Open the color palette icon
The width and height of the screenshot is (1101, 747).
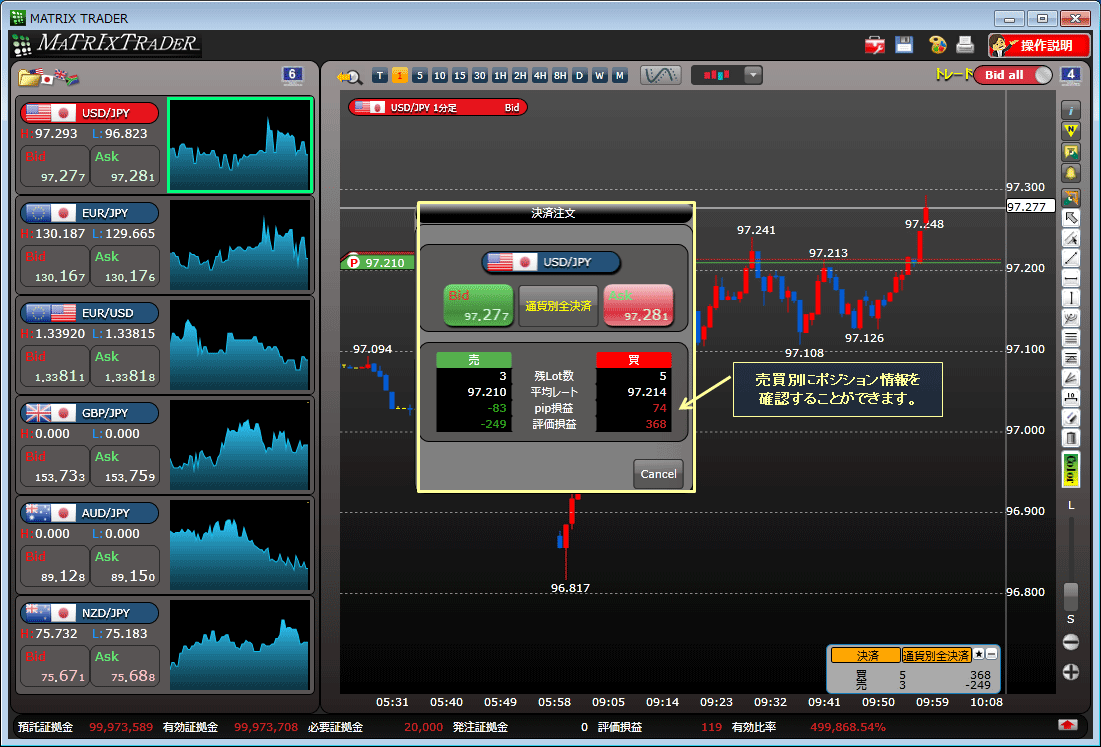[x=937, y=45]
